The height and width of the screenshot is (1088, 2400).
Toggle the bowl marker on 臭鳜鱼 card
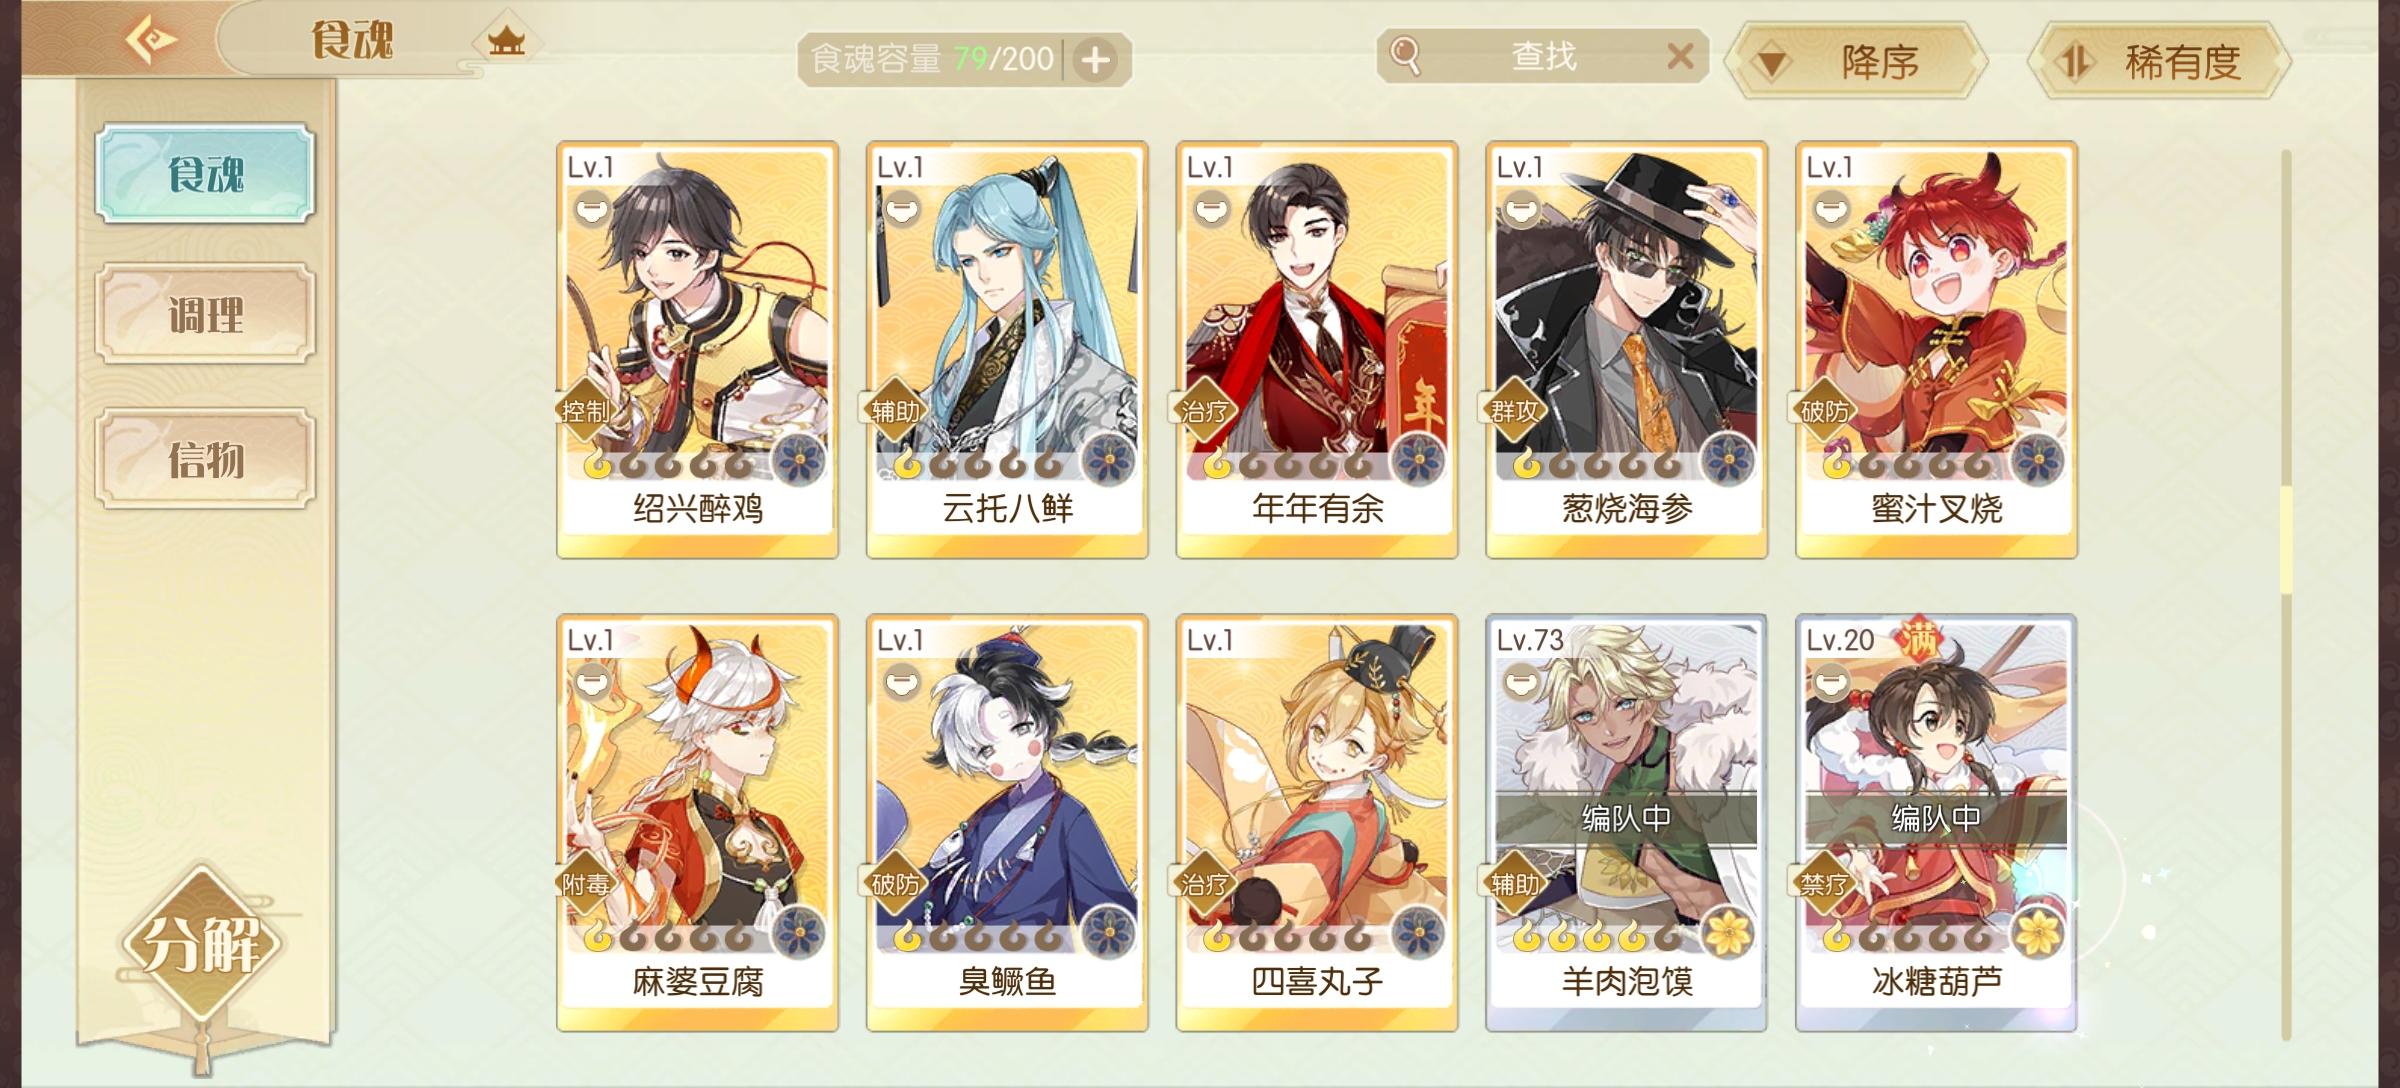(x=902, y=683)
